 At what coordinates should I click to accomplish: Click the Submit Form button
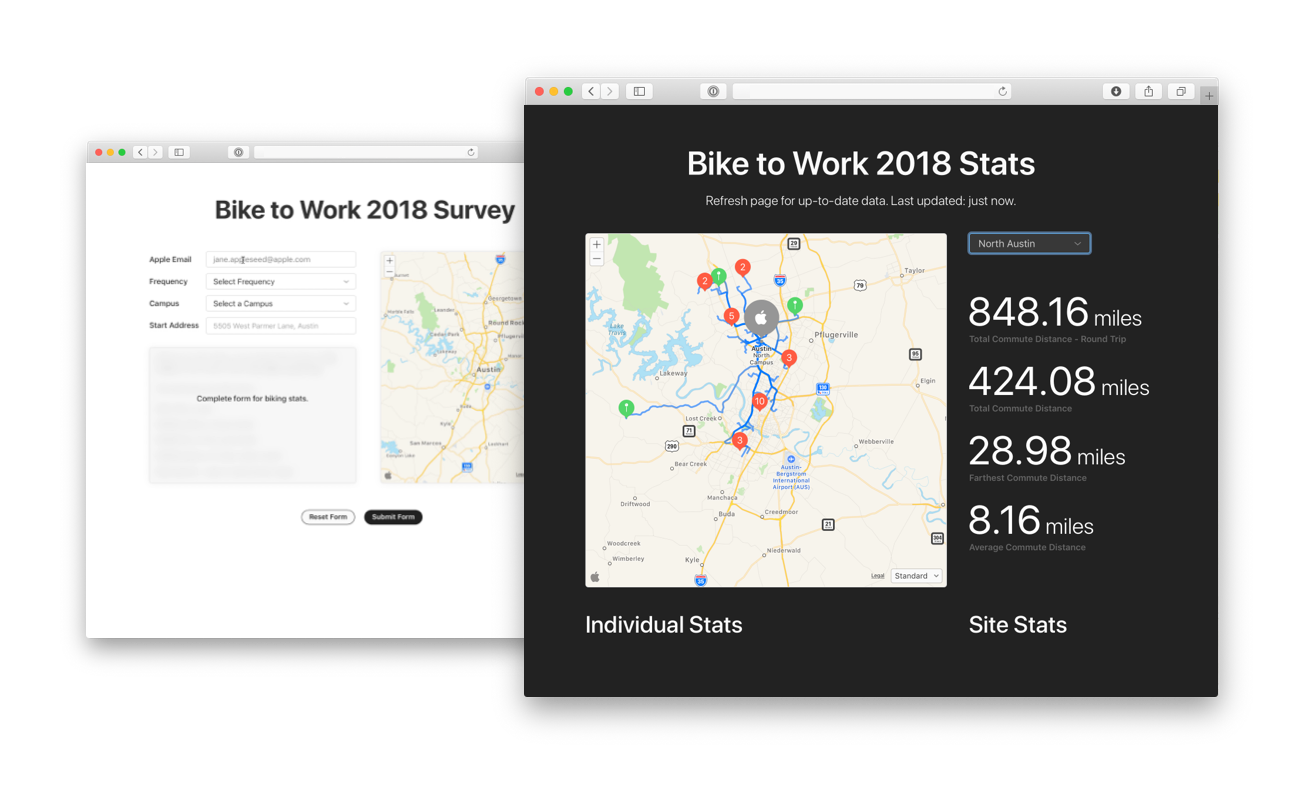pos(393,517)
